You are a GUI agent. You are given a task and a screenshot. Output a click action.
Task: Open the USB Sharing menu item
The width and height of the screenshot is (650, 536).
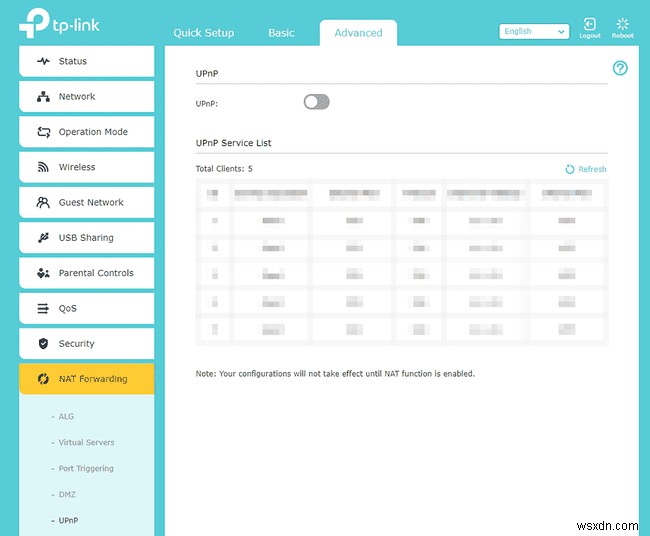pos(87,238)
